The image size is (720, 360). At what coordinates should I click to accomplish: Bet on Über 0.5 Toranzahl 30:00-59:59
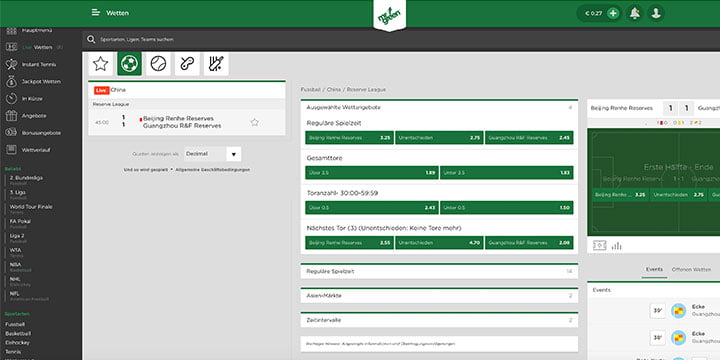(372, 208)
